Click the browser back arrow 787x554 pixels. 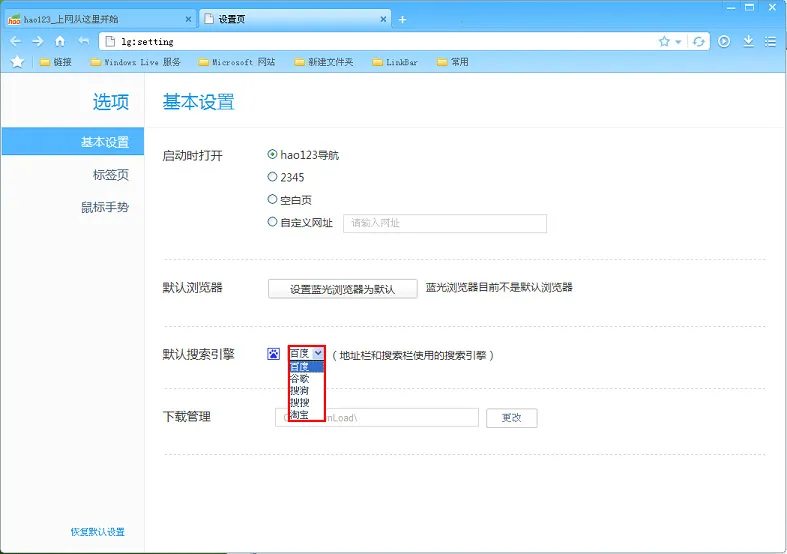[x=15, y=41]
